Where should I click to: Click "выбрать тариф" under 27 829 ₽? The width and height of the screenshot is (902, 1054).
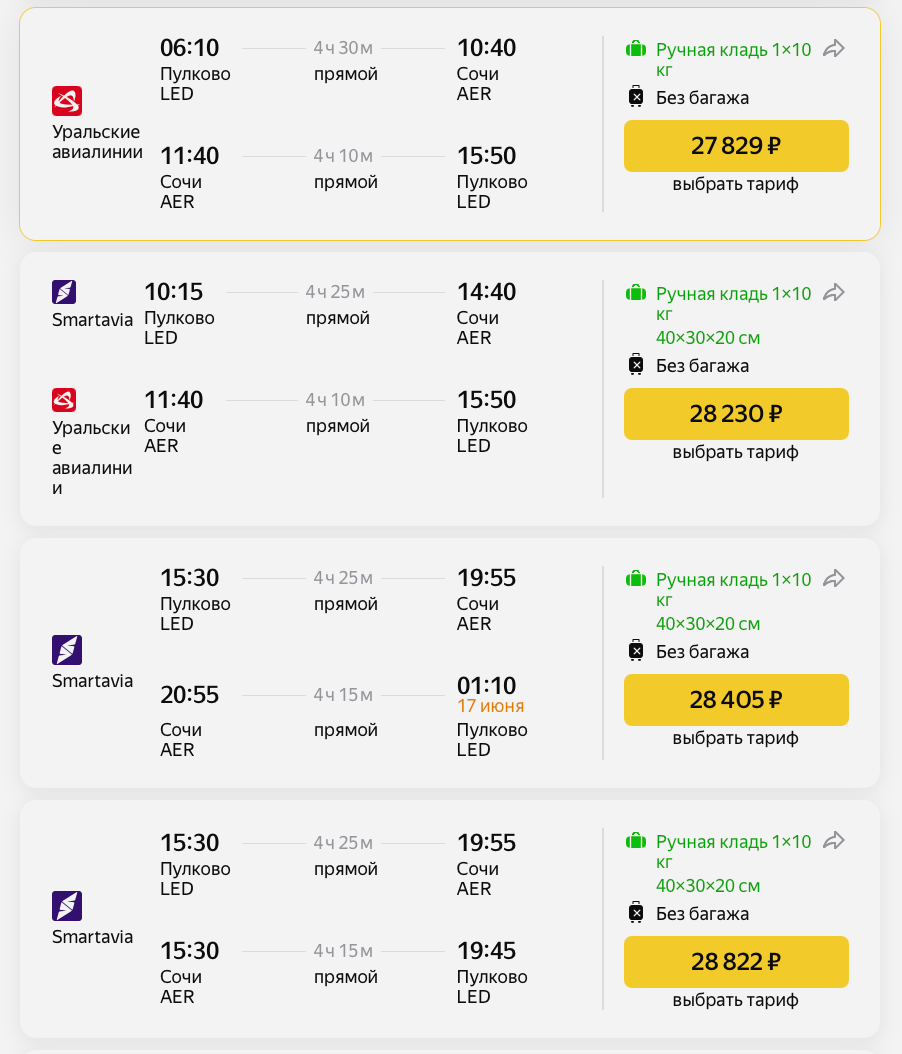(736, 185)
